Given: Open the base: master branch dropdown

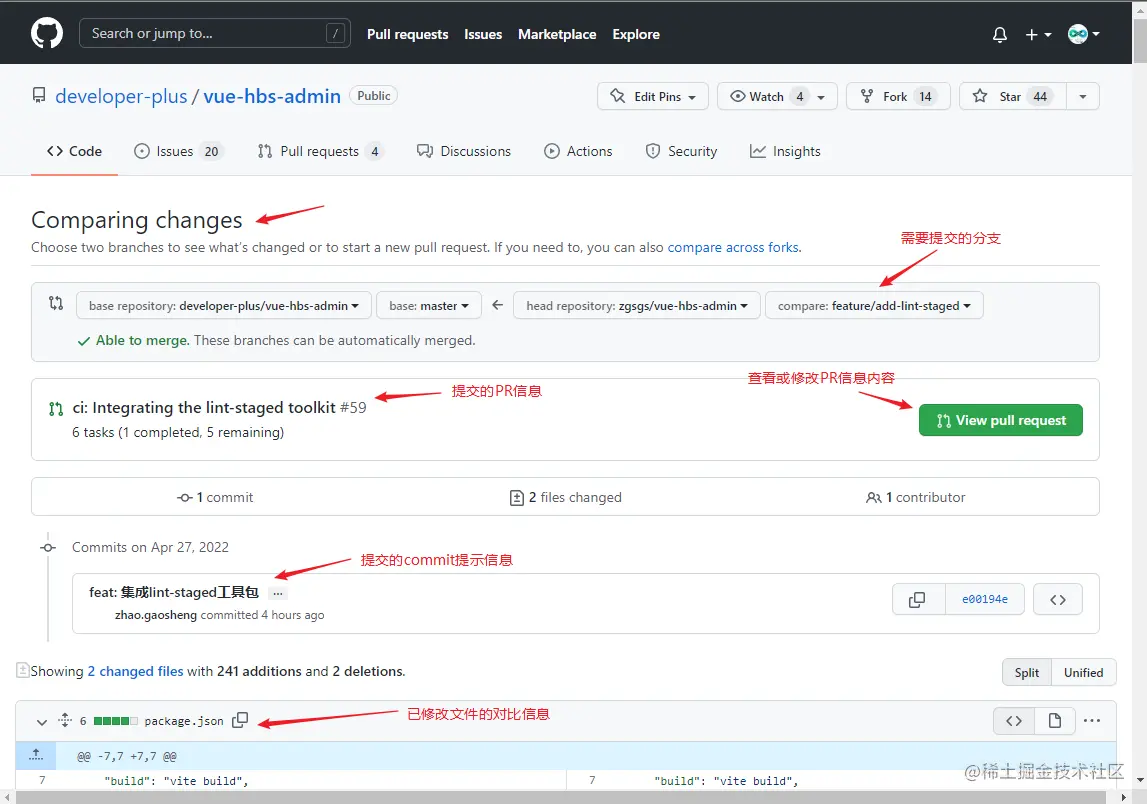Looking at the screenshot, I should pyautogui.click(x=429, y=306).
